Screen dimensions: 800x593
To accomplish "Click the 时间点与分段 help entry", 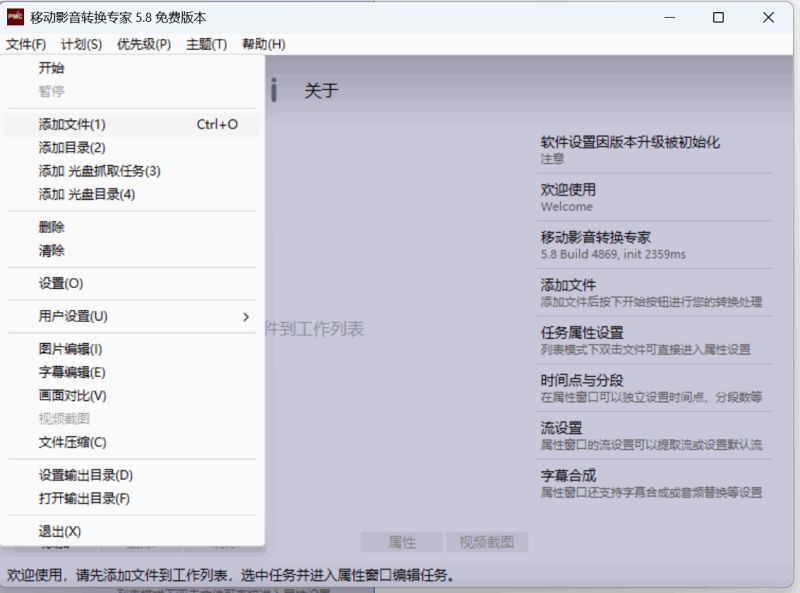I will (654, 388).
